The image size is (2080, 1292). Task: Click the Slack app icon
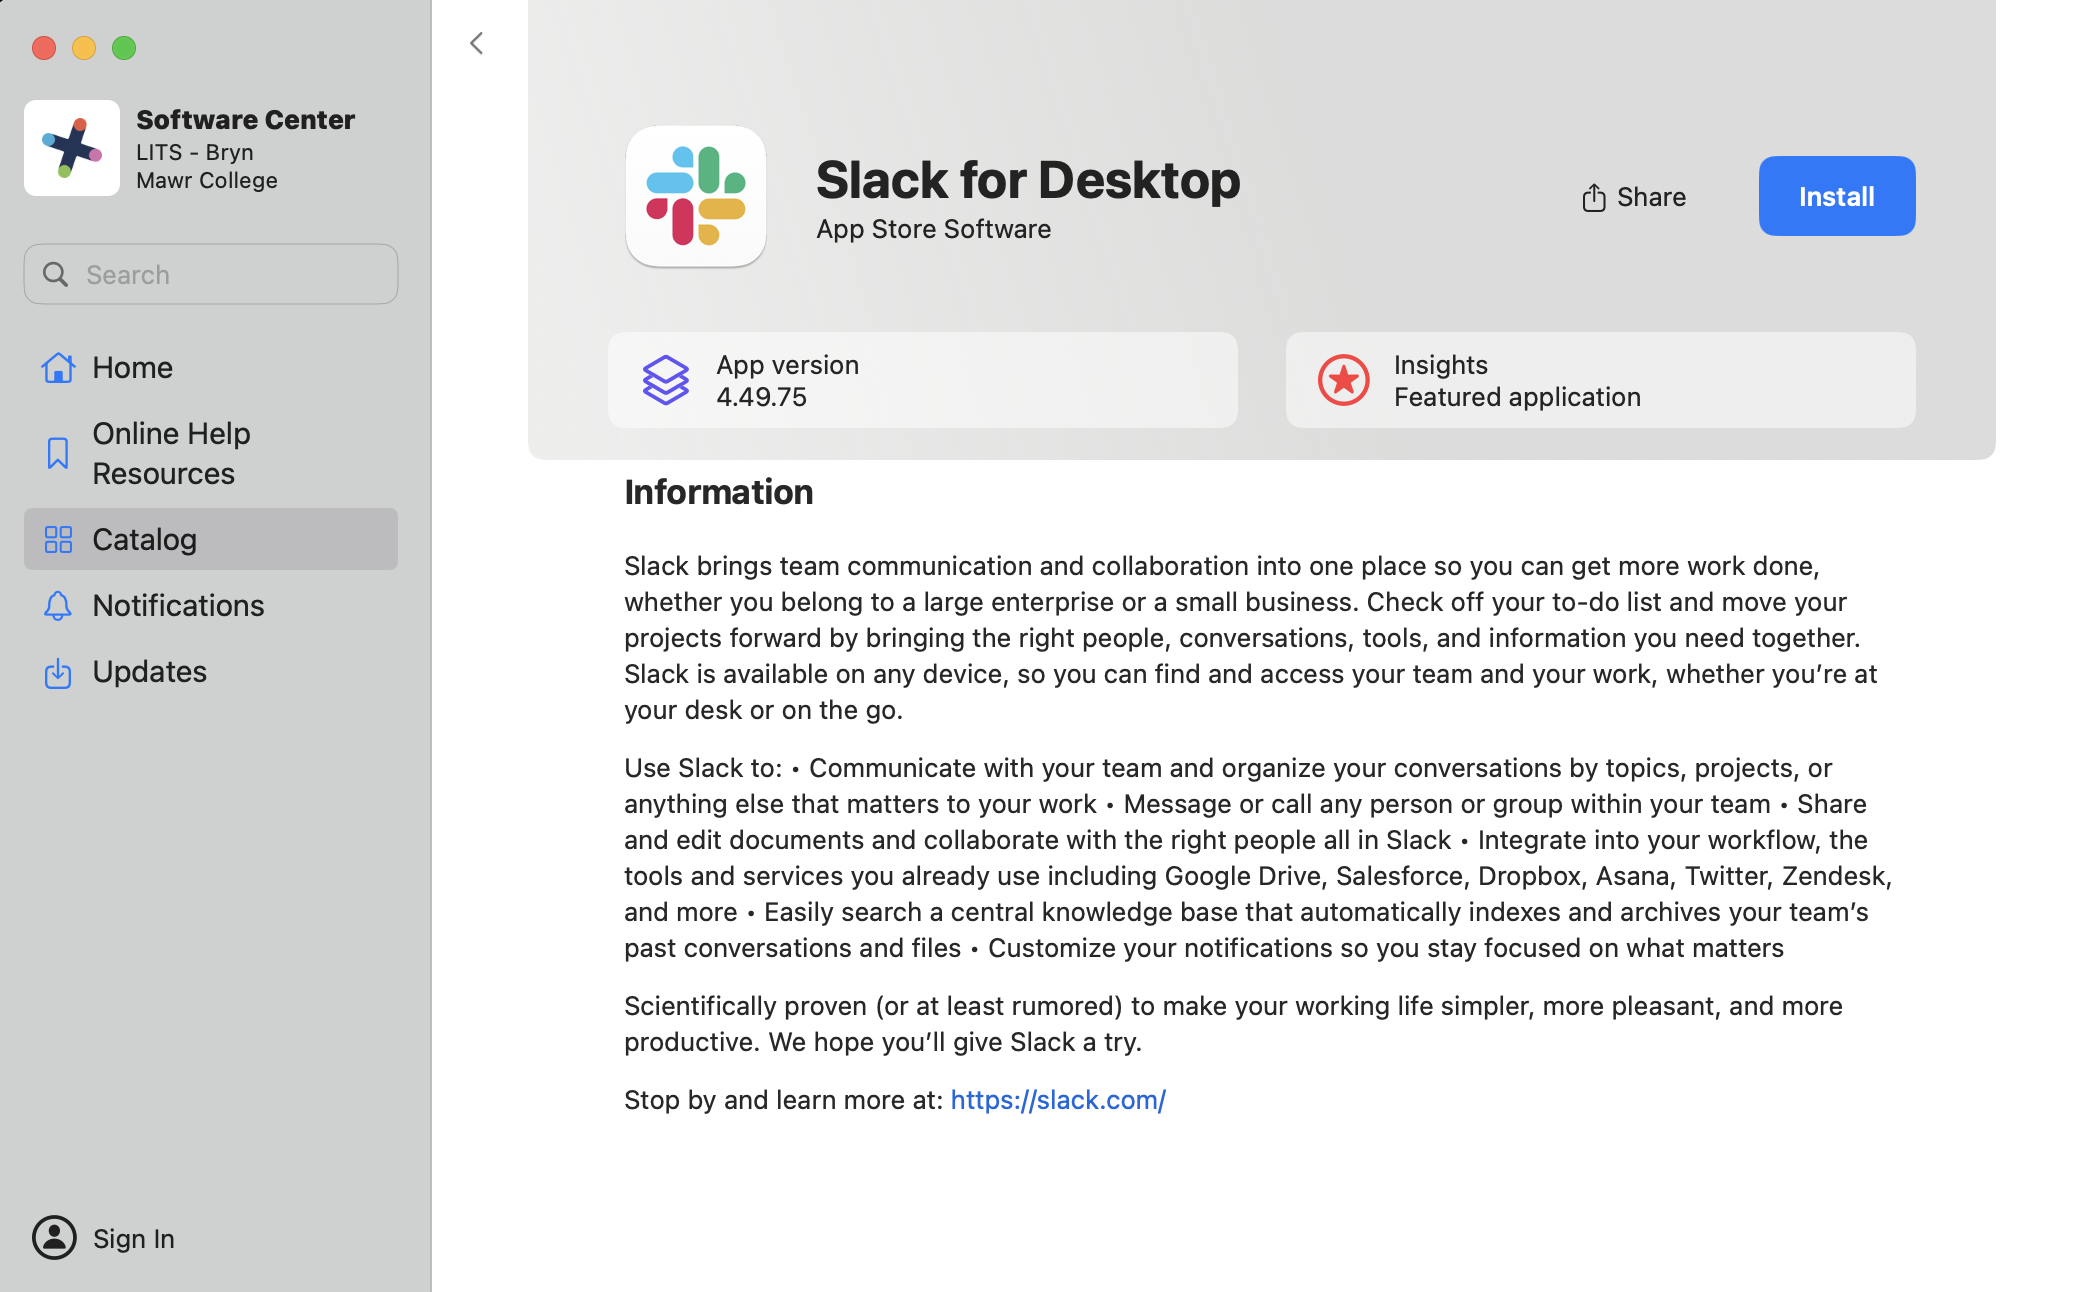point(695,196)
